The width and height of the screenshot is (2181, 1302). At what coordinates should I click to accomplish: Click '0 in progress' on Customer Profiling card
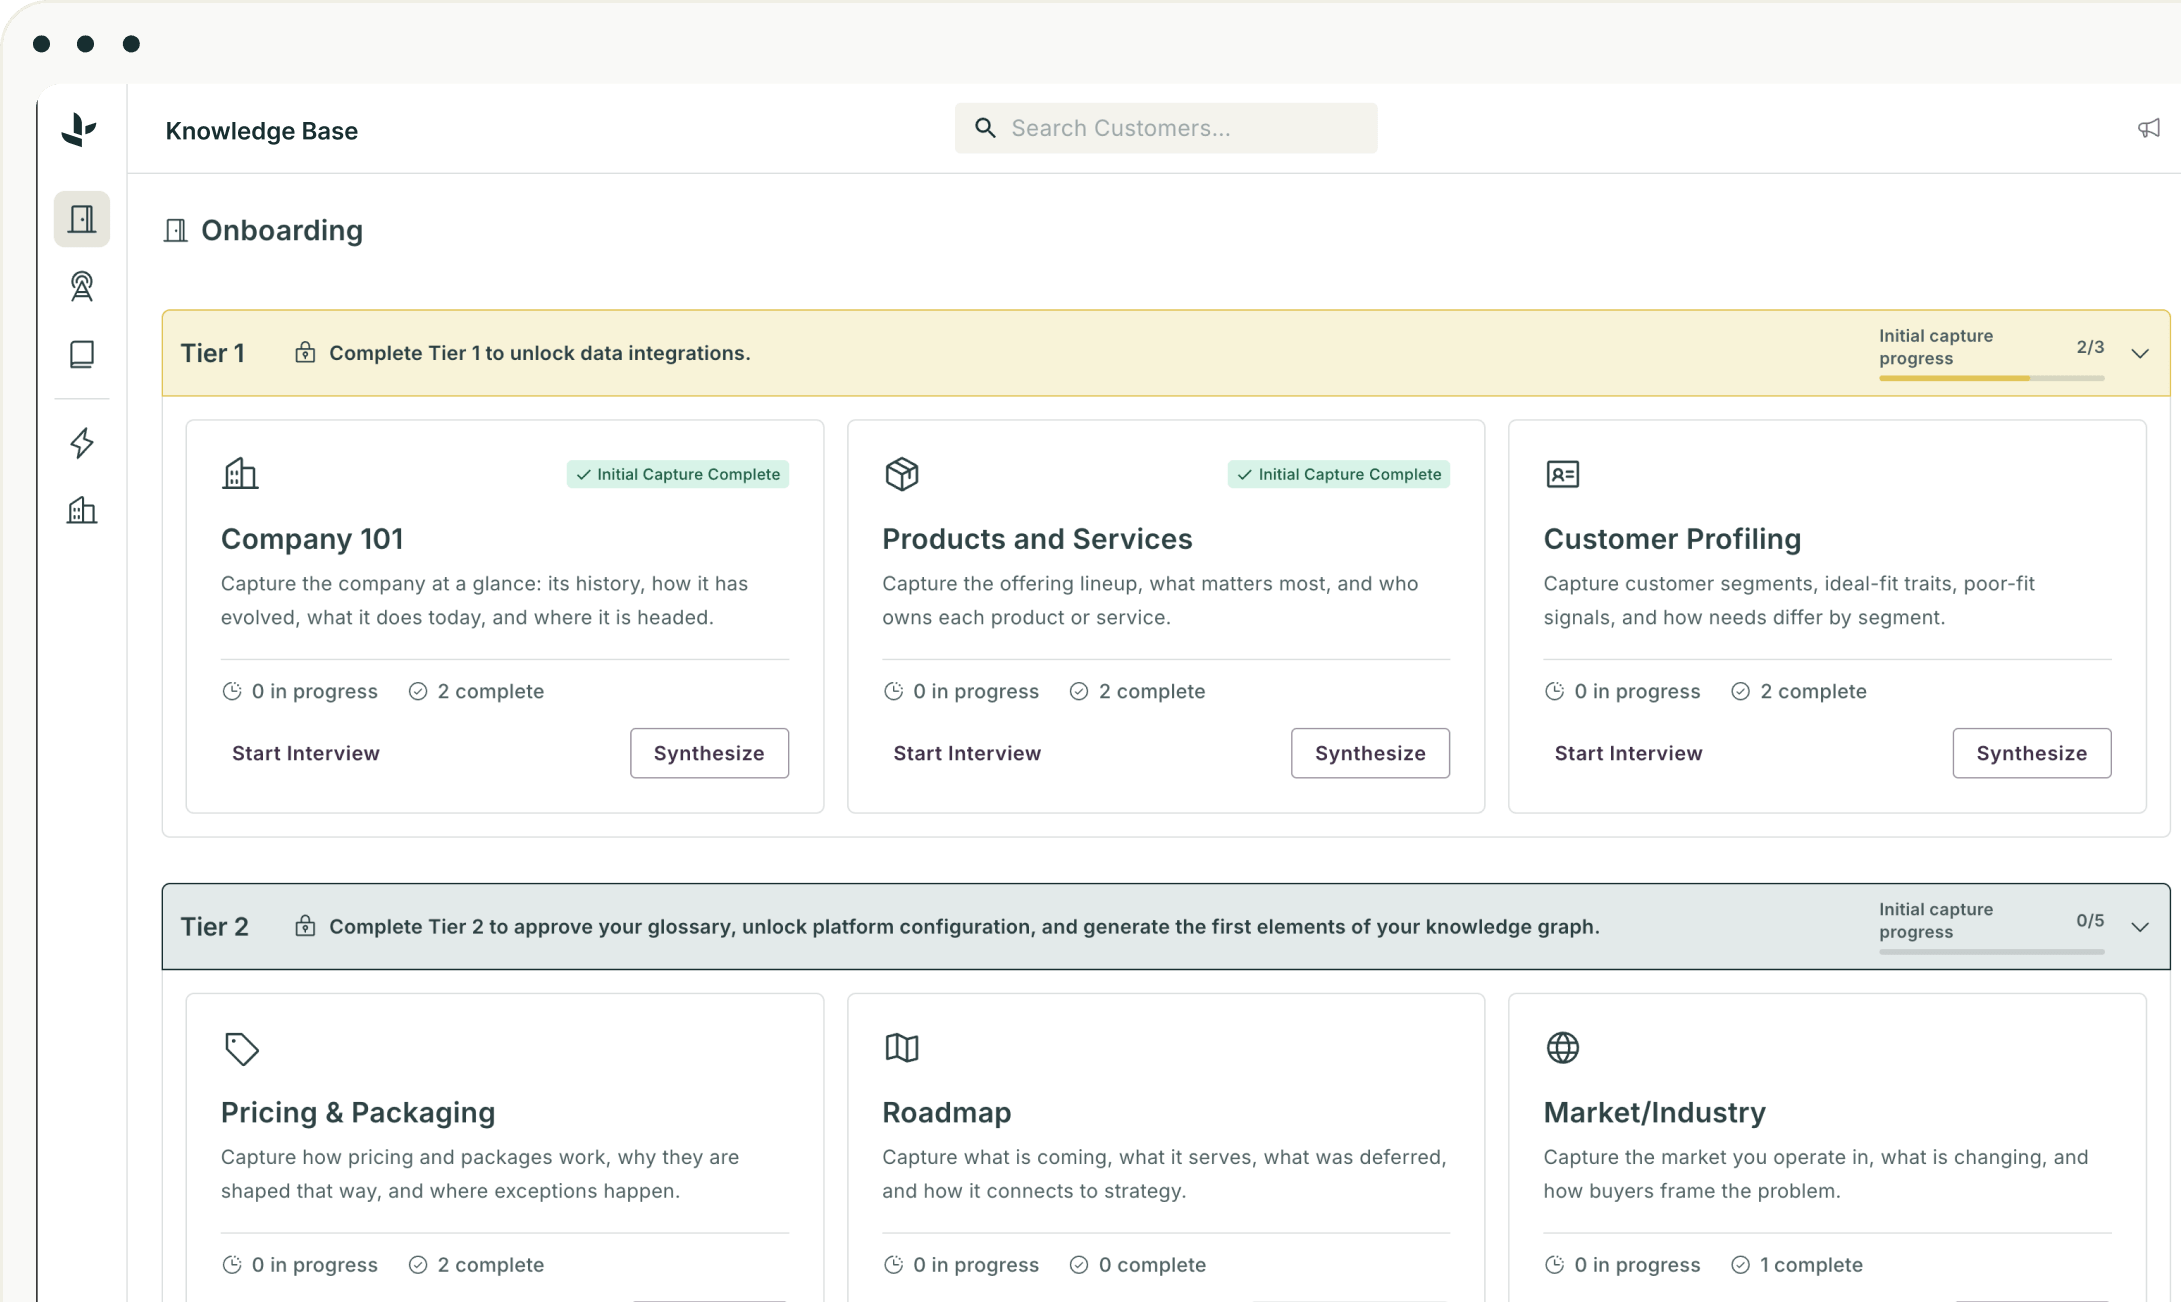(1622, 691)
